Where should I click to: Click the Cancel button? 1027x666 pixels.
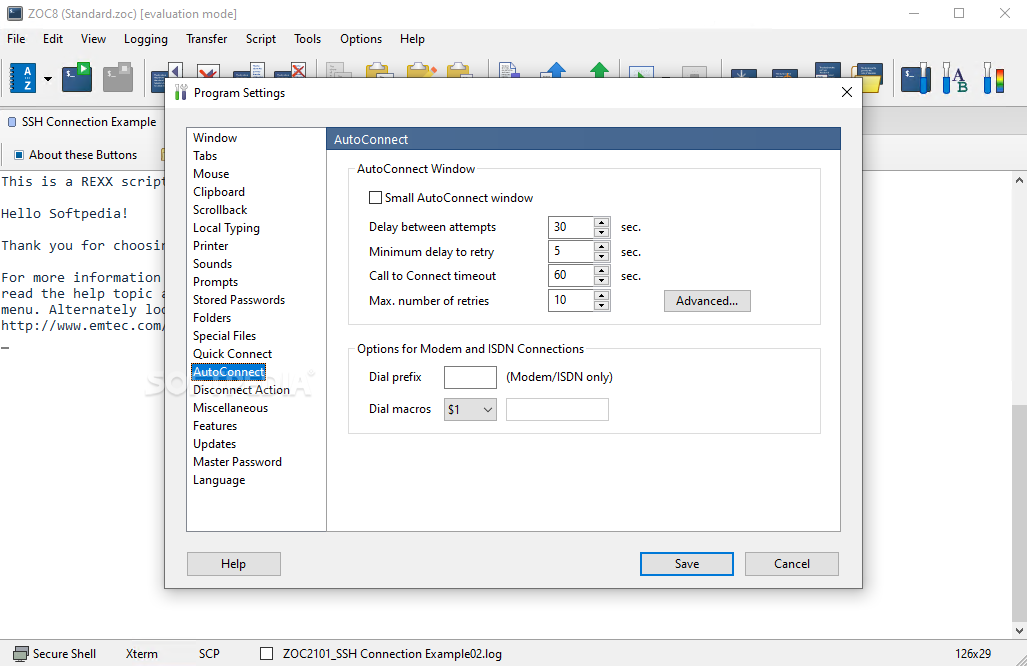[791, 564]
